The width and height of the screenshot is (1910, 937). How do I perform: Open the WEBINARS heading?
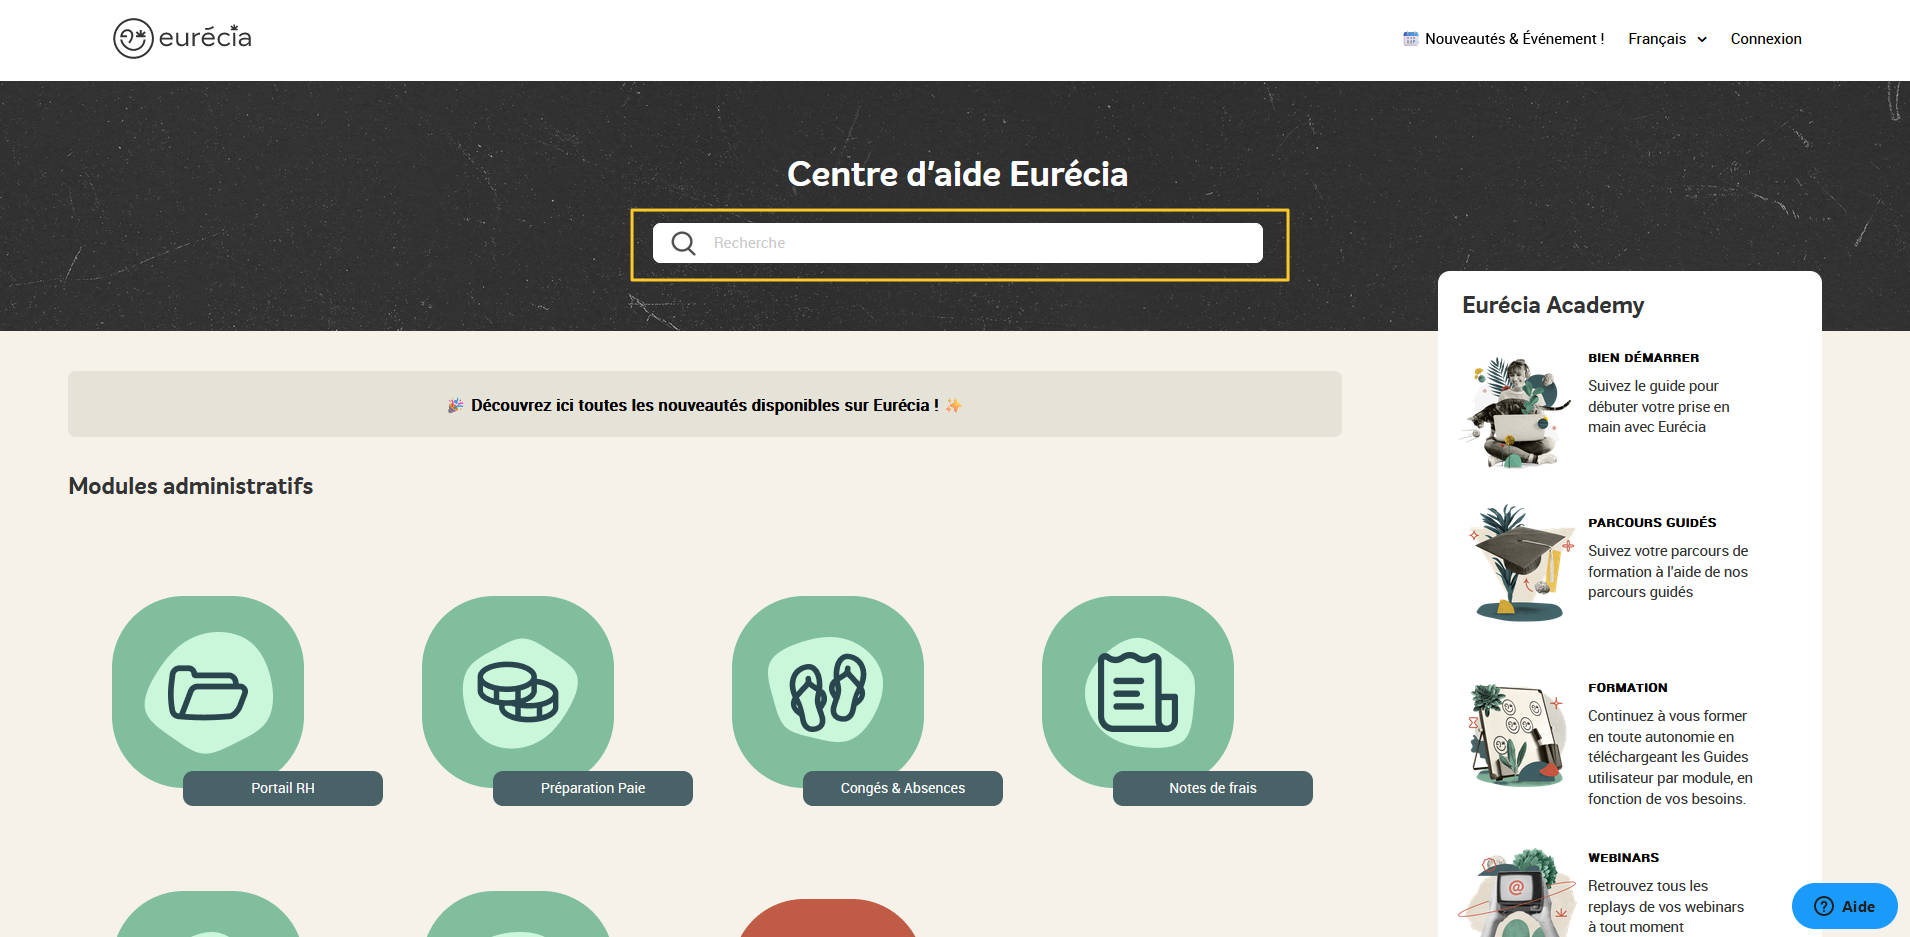1623,858
